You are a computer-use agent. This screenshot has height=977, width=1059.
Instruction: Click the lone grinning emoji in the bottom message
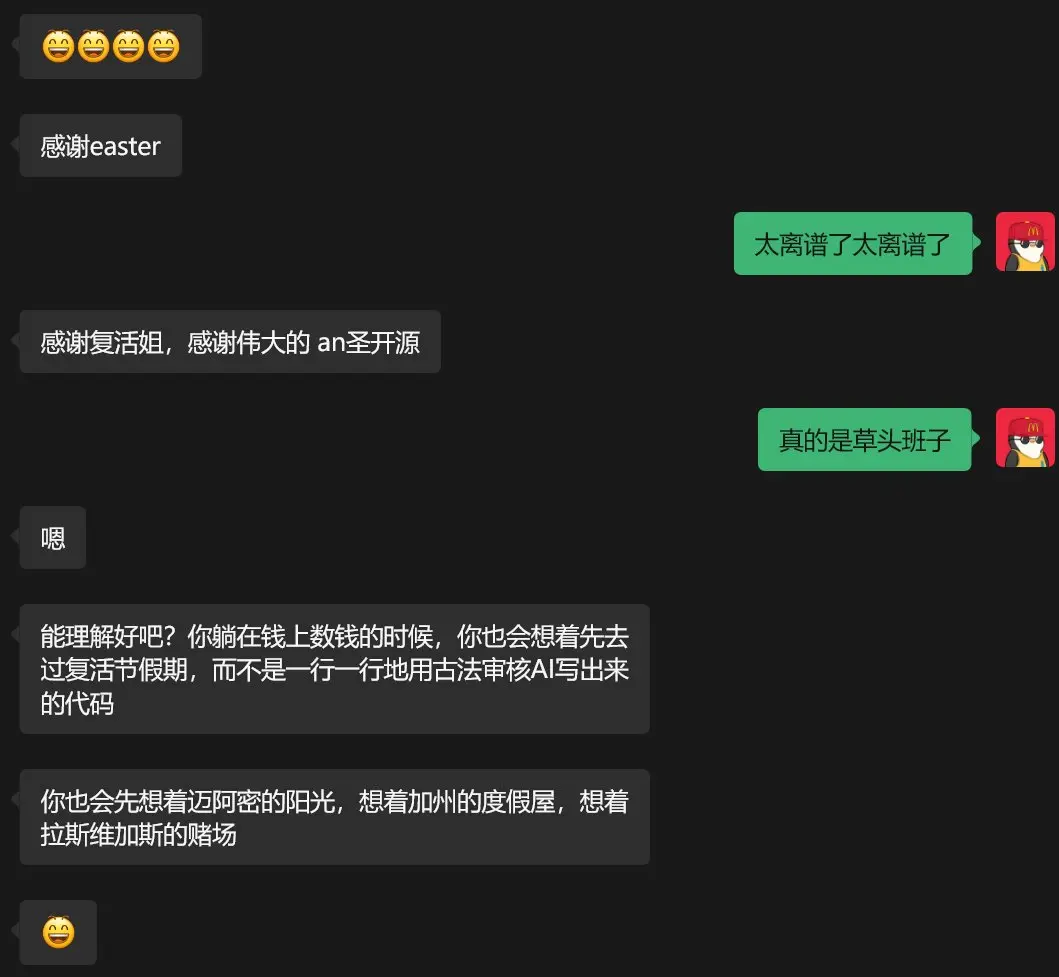(x=59, y=932)
